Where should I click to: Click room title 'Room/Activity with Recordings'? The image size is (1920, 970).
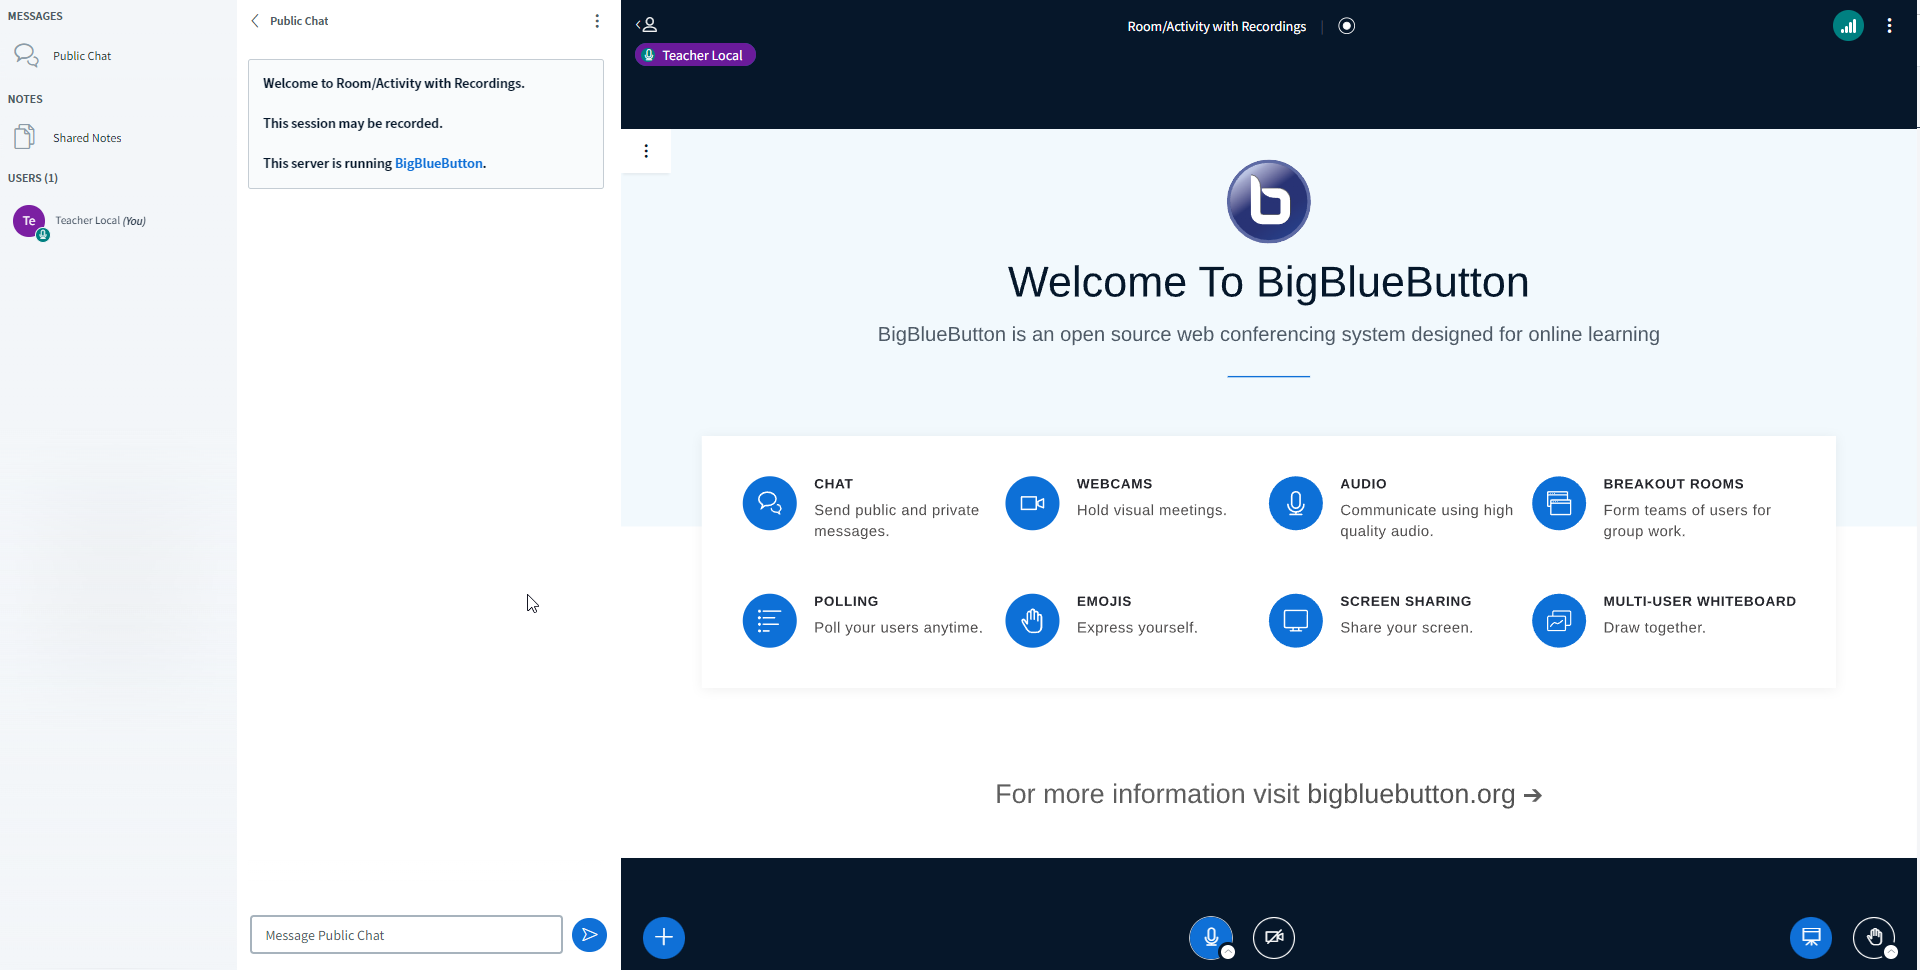coord(1216,26)
